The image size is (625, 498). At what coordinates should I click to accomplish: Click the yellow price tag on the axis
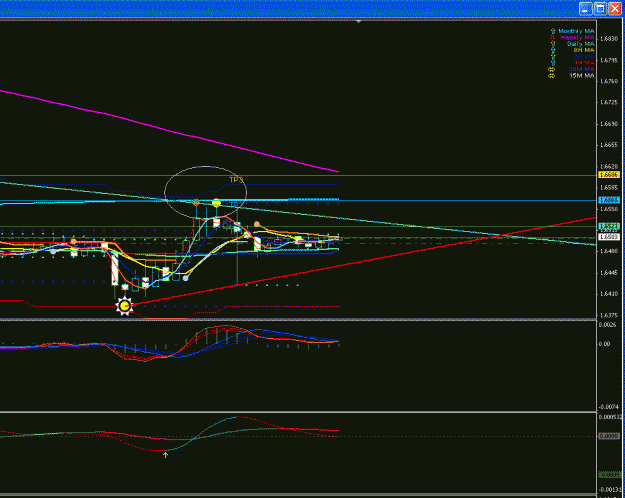coord(609,175)
